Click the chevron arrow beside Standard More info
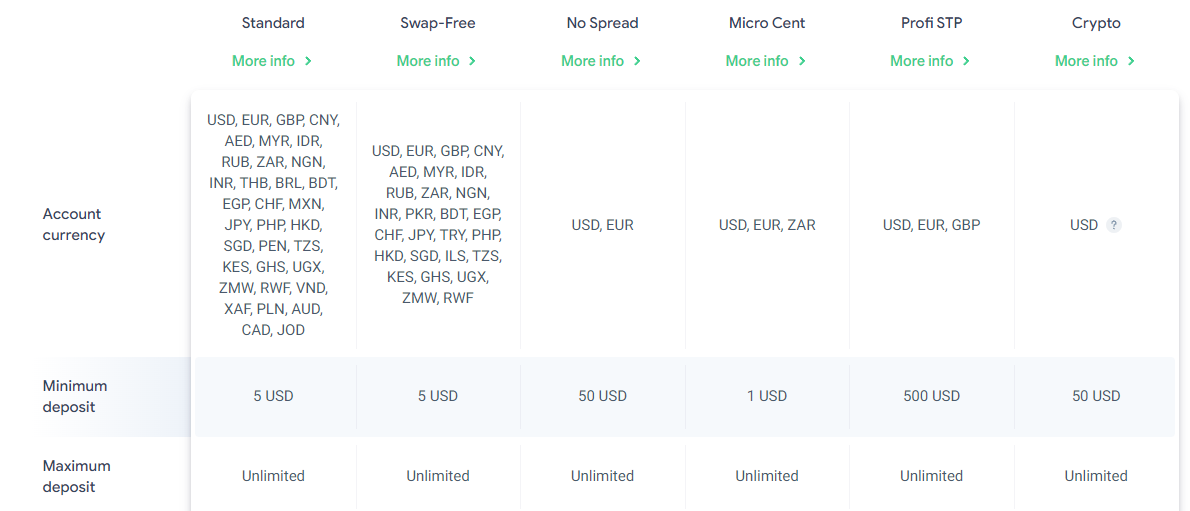 click(308, 61)
